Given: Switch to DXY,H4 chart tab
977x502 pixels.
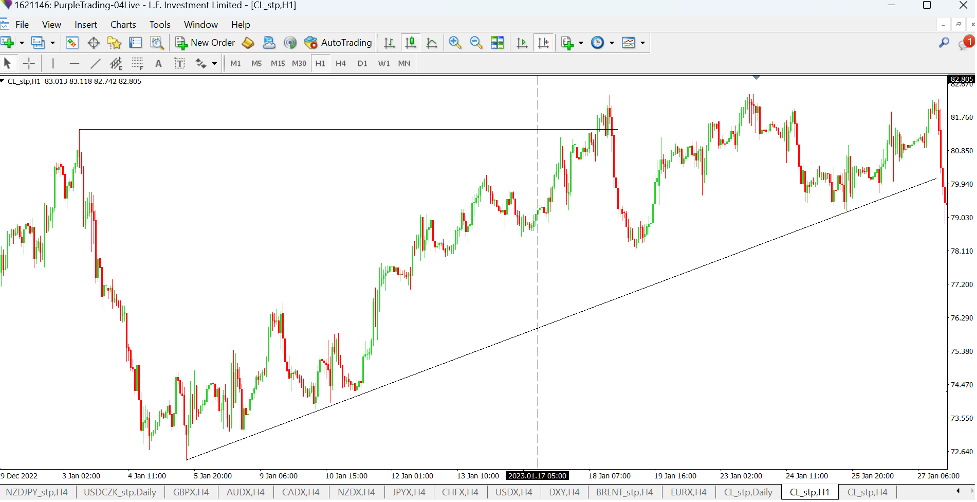Looking at the screenshot, I should point(565,492).
